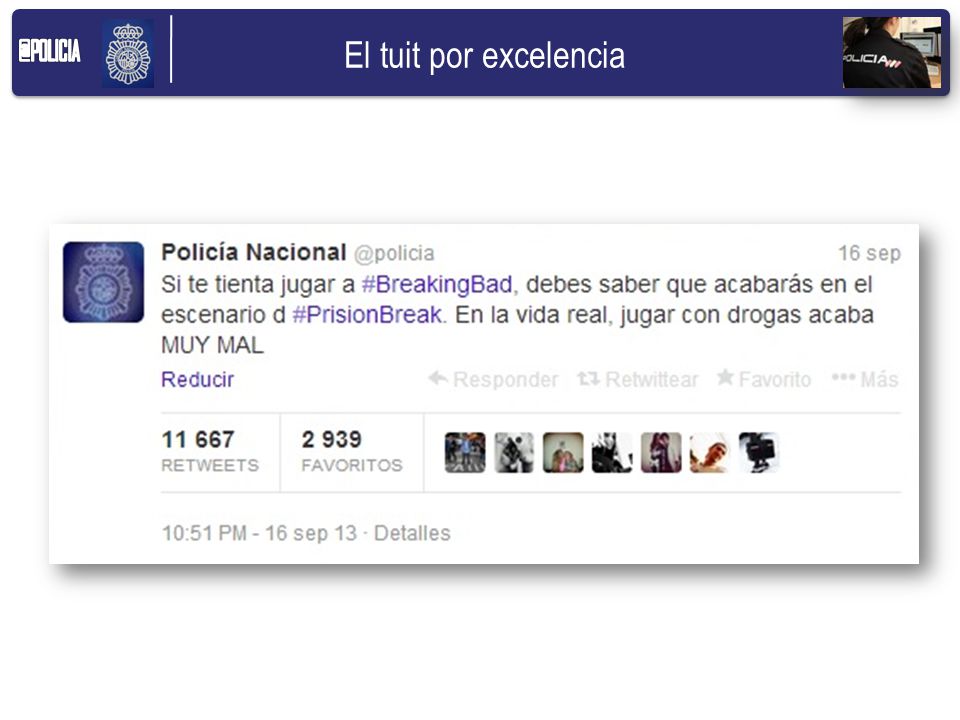View the 11 667 retweets list
This screenshot has height=720, width=960.
click(x=210, y=451)
